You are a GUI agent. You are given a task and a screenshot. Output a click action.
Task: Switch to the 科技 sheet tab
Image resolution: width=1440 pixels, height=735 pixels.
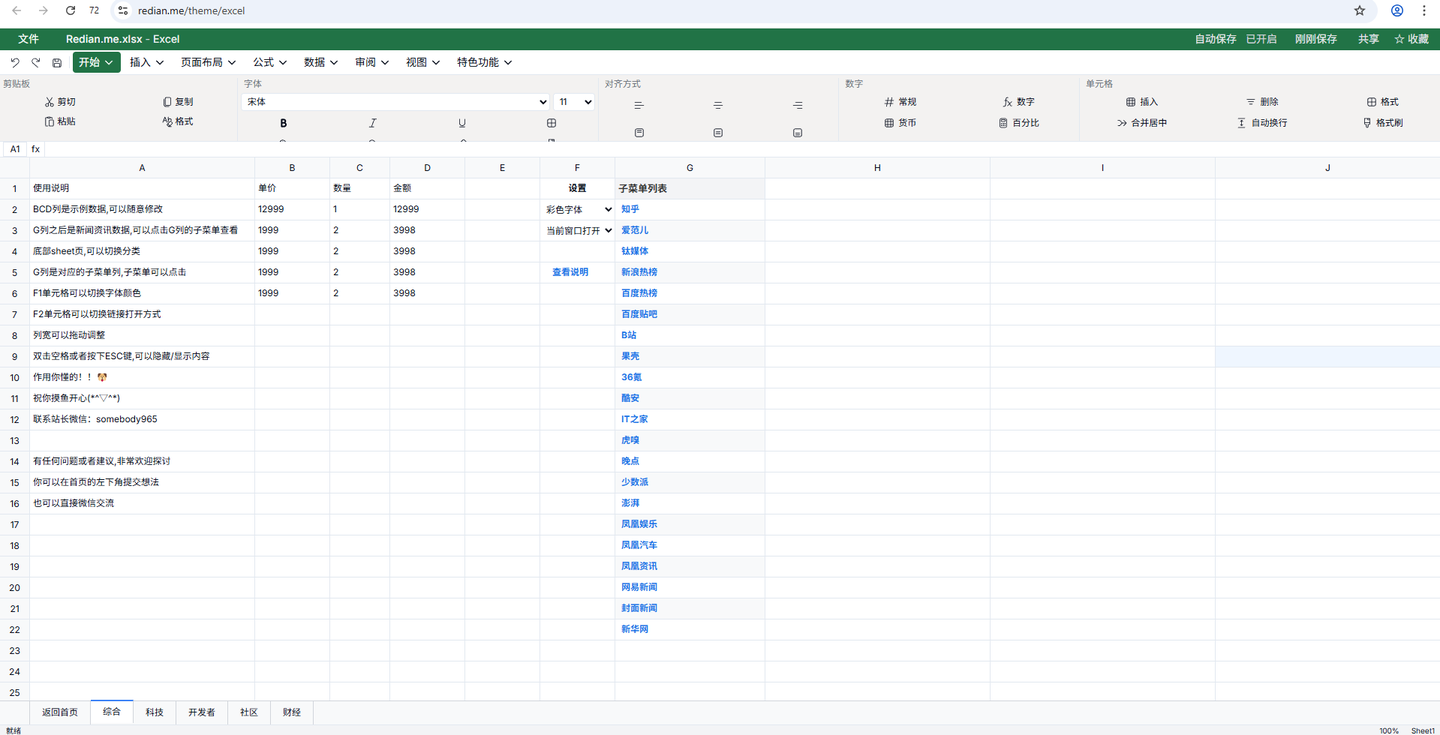click(154, 712)
